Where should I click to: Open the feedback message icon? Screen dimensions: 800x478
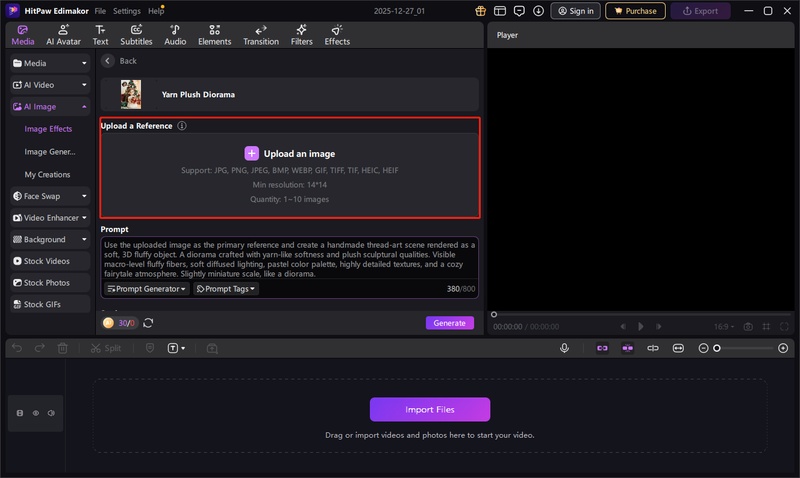coord(519,11)
